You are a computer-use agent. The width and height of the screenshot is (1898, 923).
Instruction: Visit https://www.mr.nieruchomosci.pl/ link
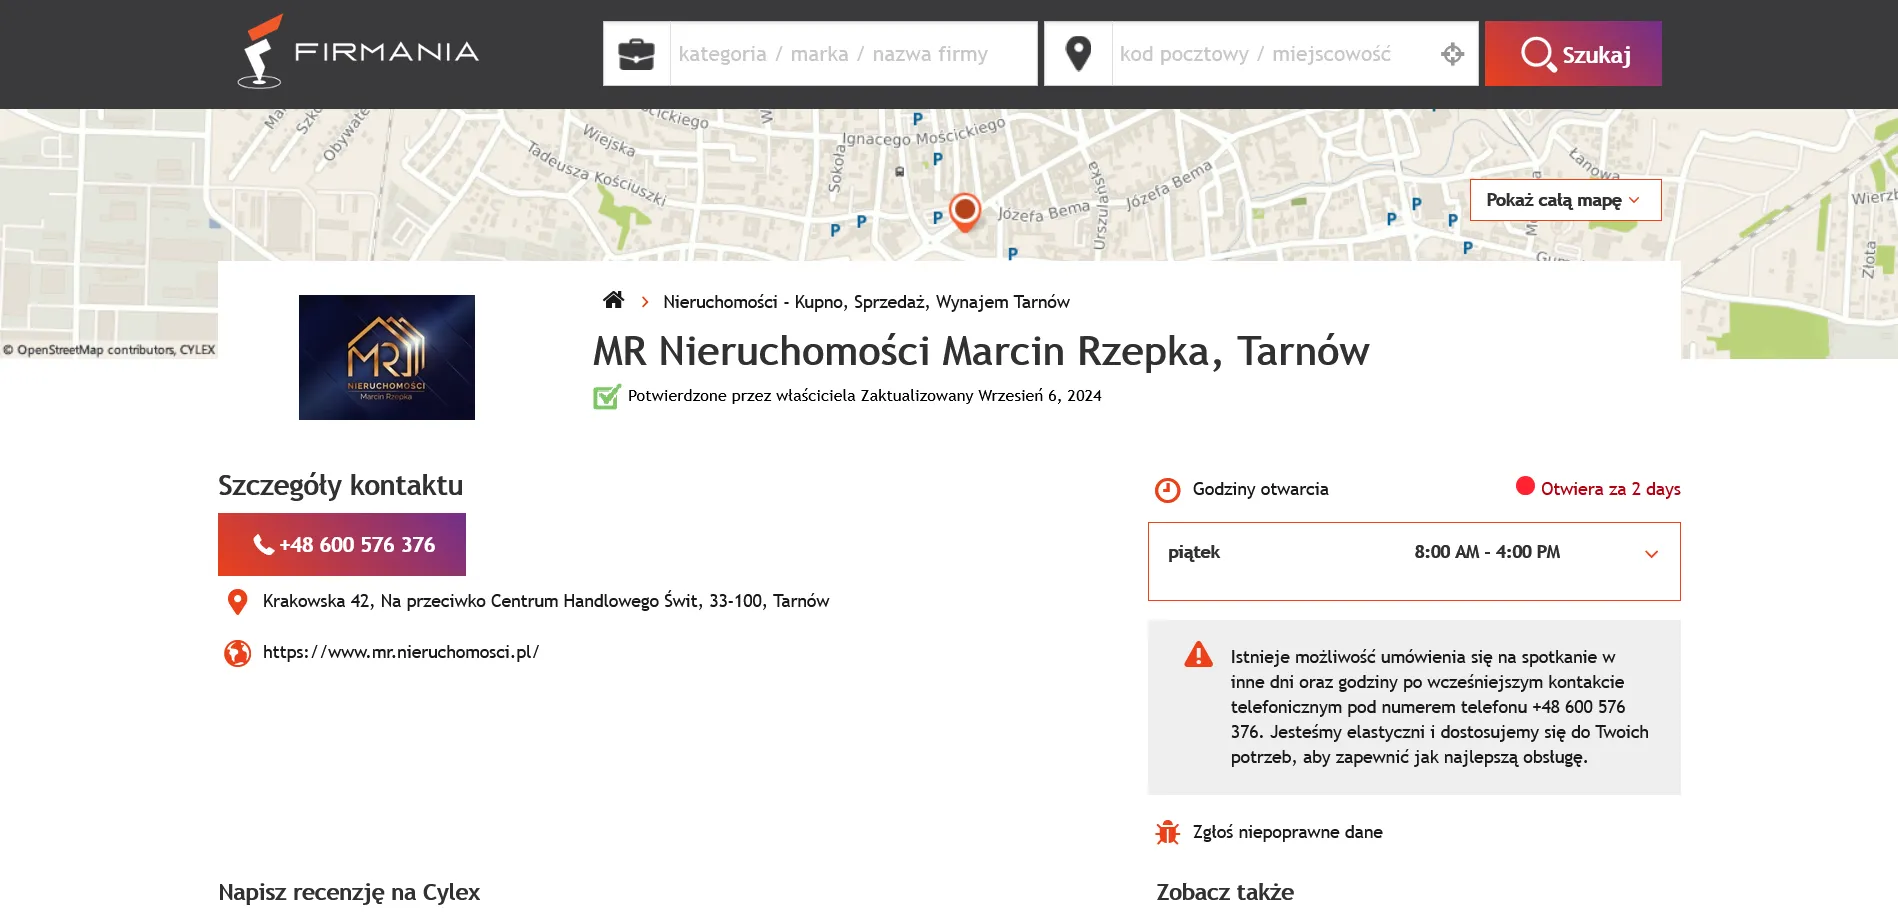tap(401, 652)
